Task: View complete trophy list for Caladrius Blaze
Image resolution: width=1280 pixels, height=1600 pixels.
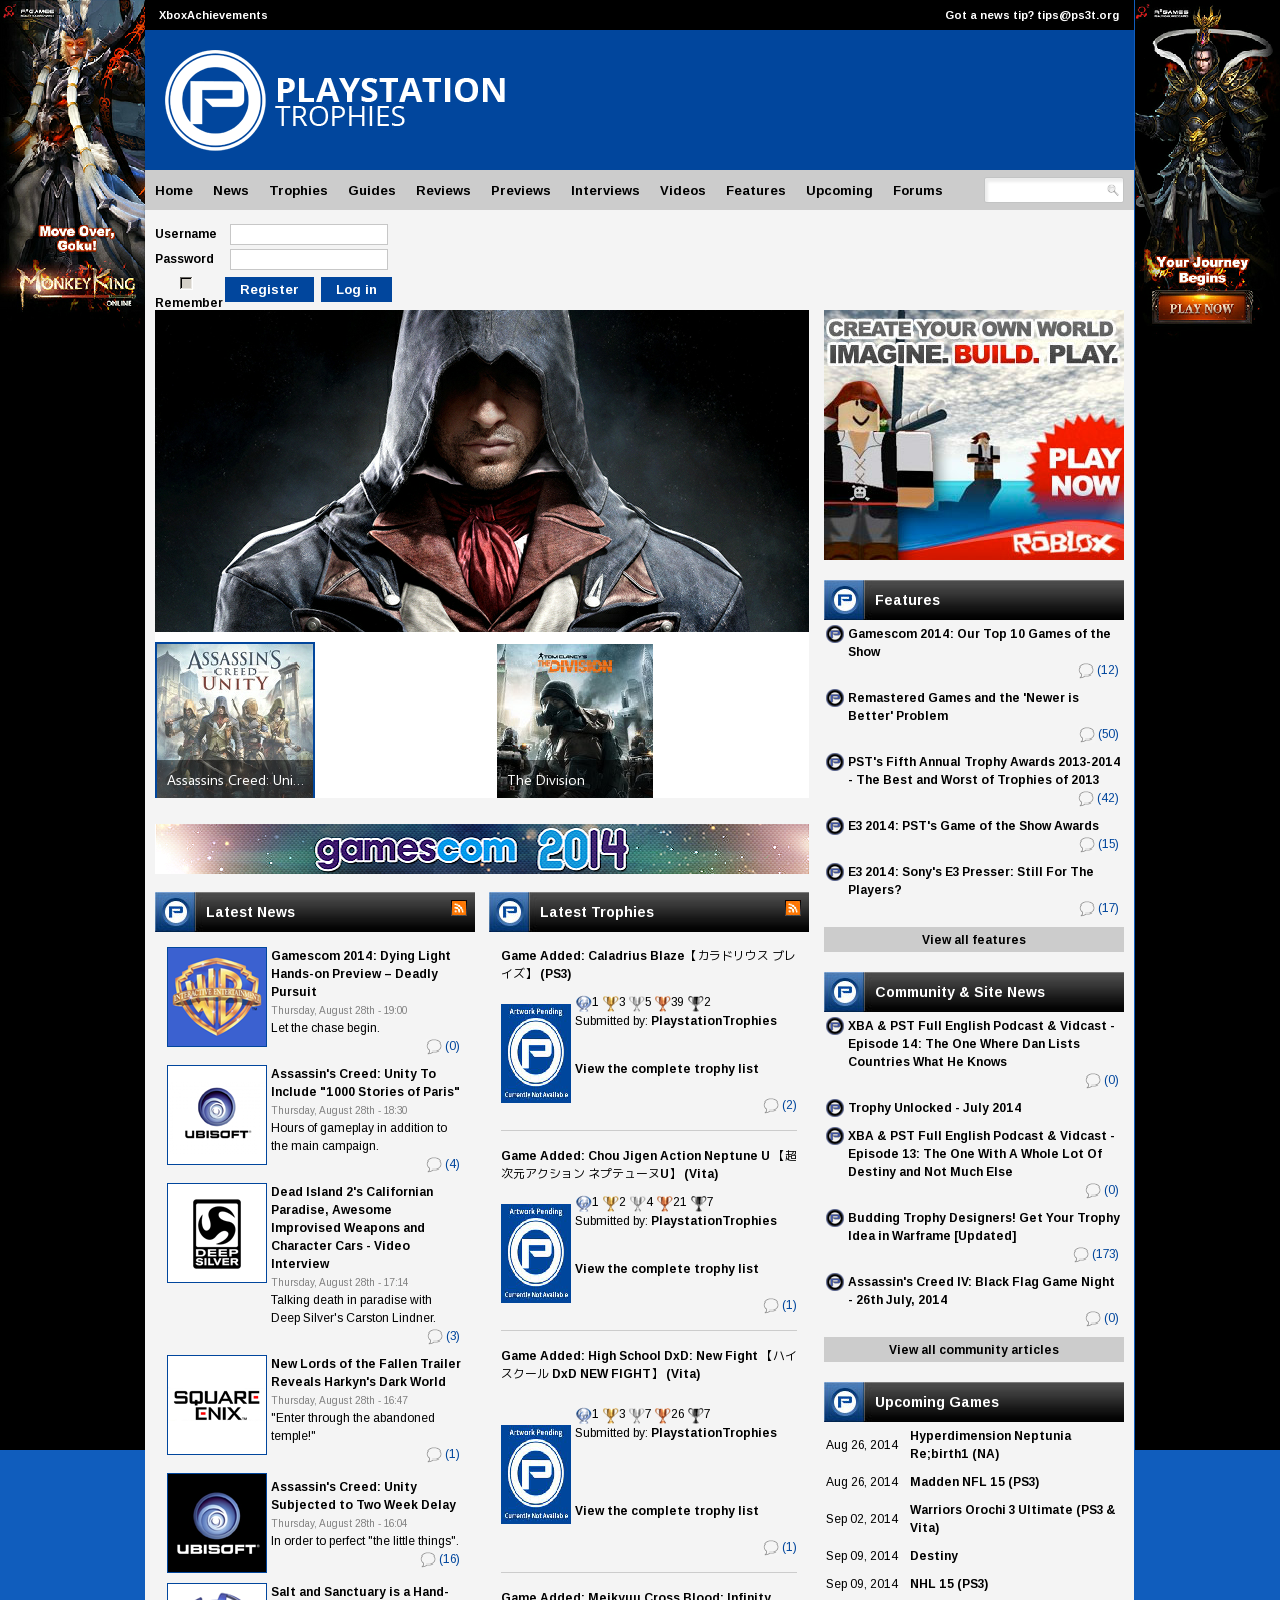Action: click(667, 1069)
